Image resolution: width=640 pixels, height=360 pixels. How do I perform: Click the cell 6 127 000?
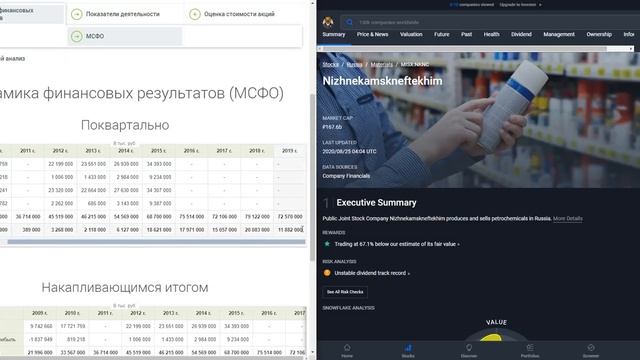coord(126,229)
